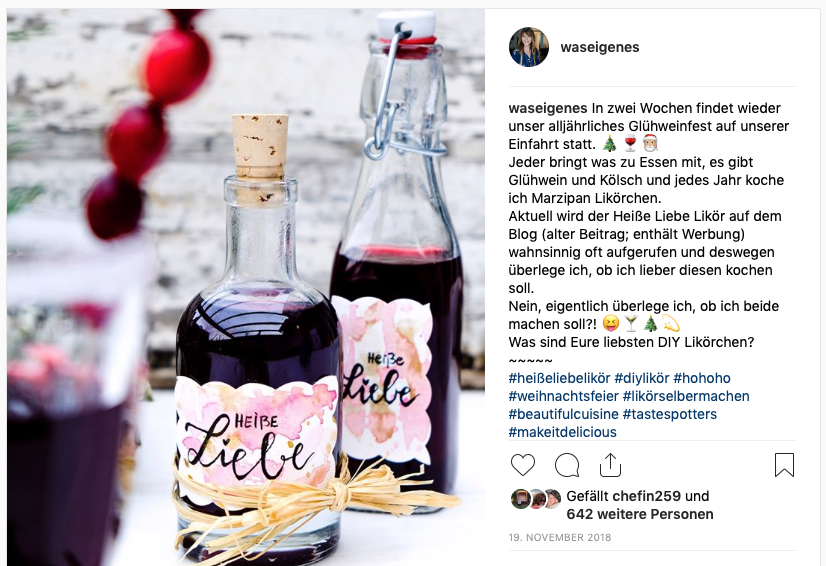
Task: Open the #beautifulcuisine hashtag
Action: pos(564,414)
